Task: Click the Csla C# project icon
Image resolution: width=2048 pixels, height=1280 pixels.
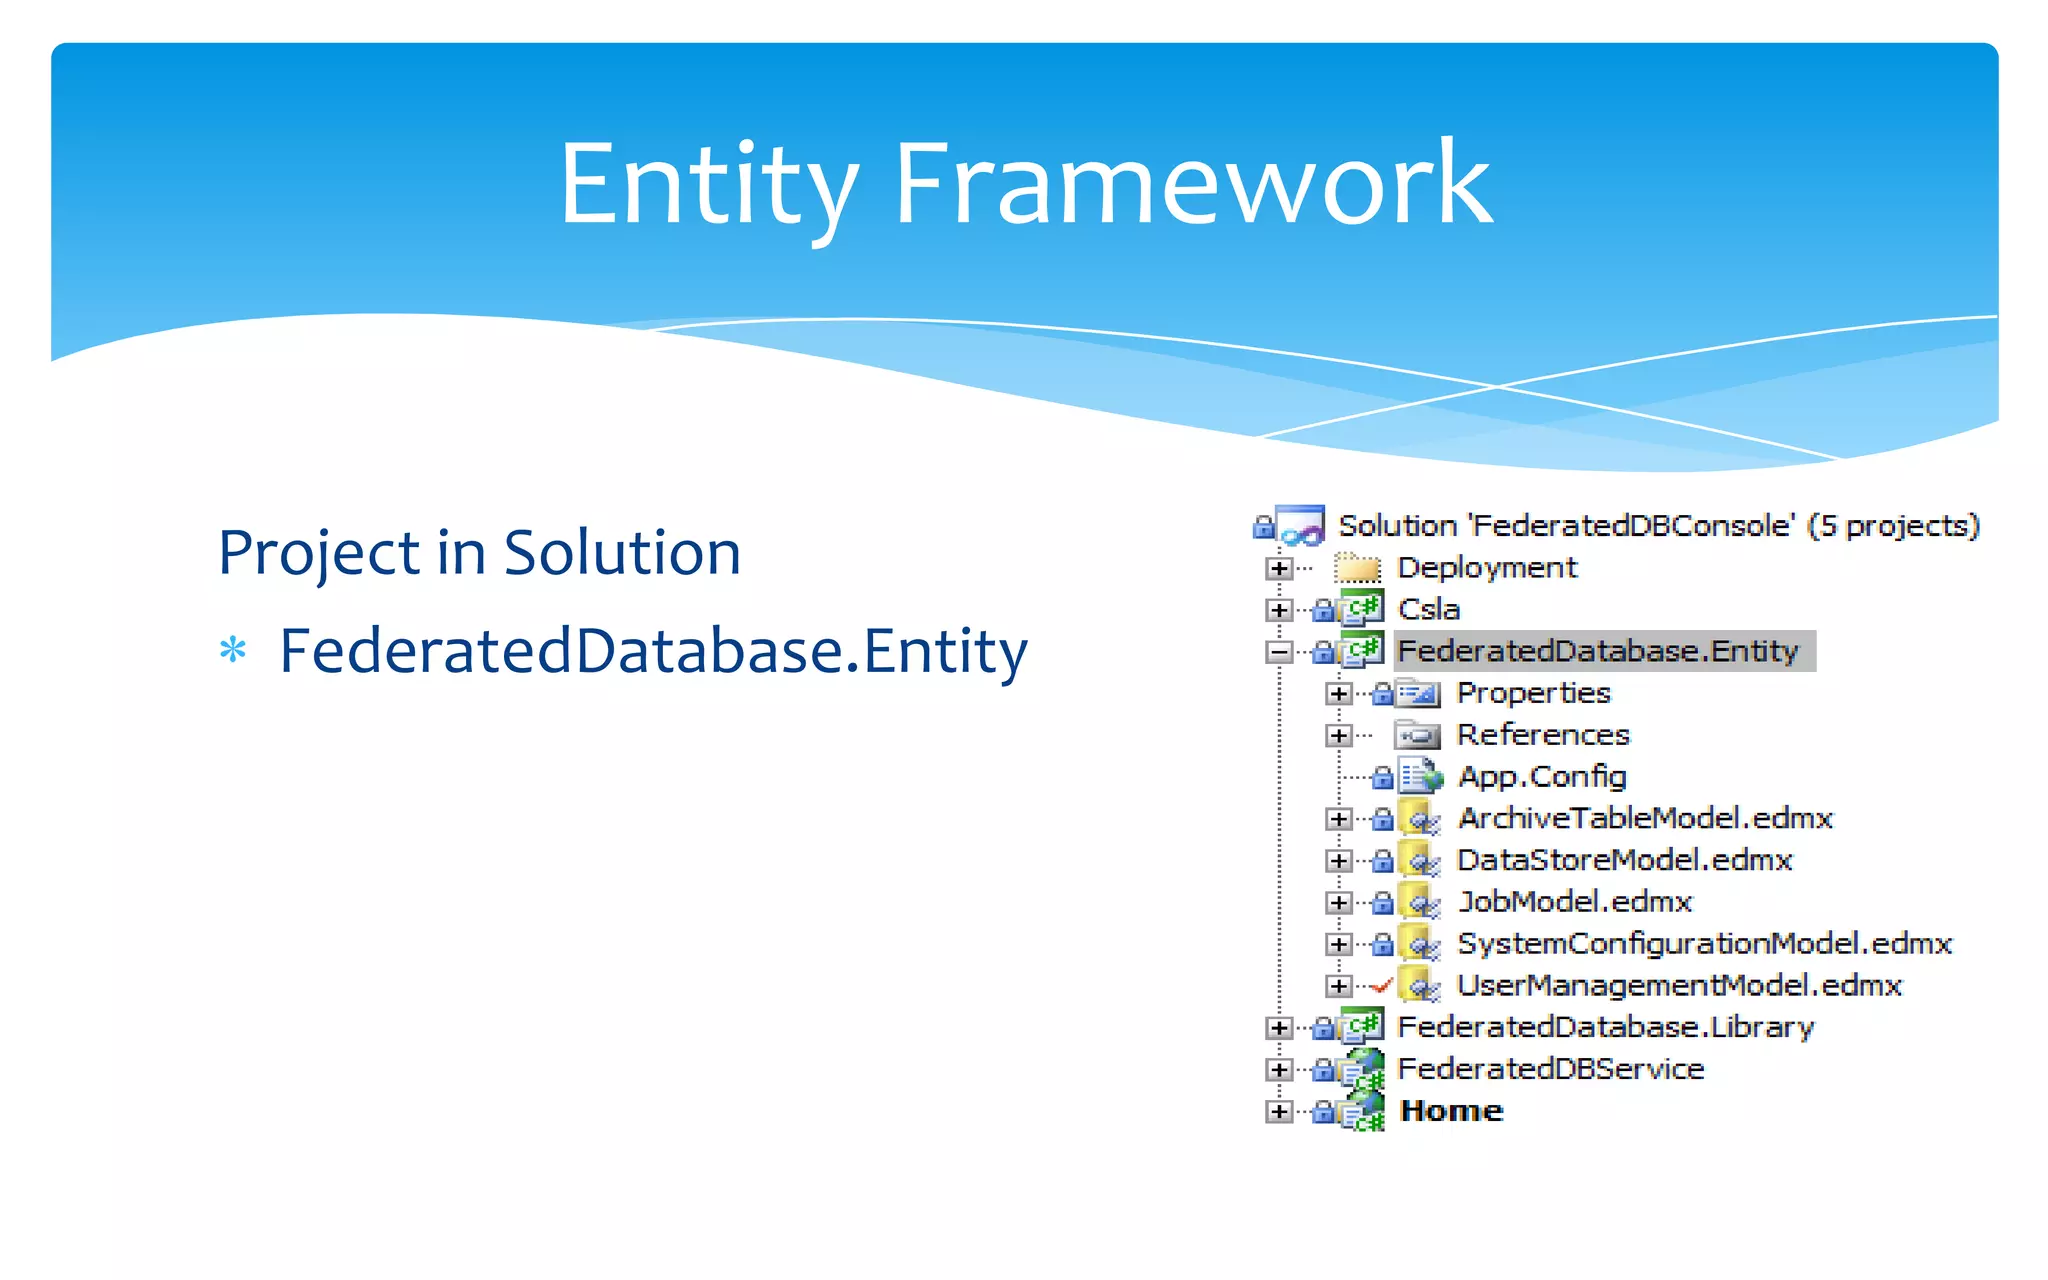Action: (1361, 609)
